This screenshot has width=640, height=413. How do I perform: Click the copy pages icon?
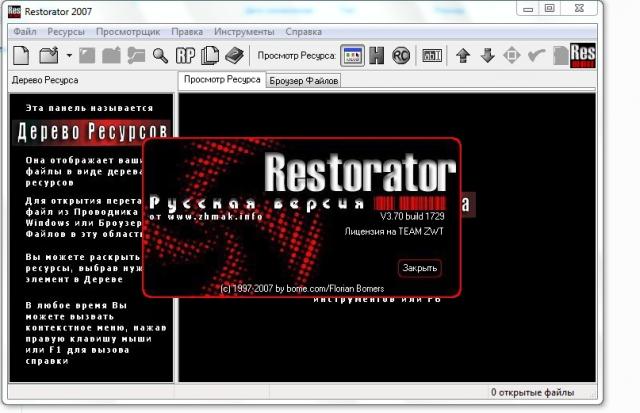point(210,56)
